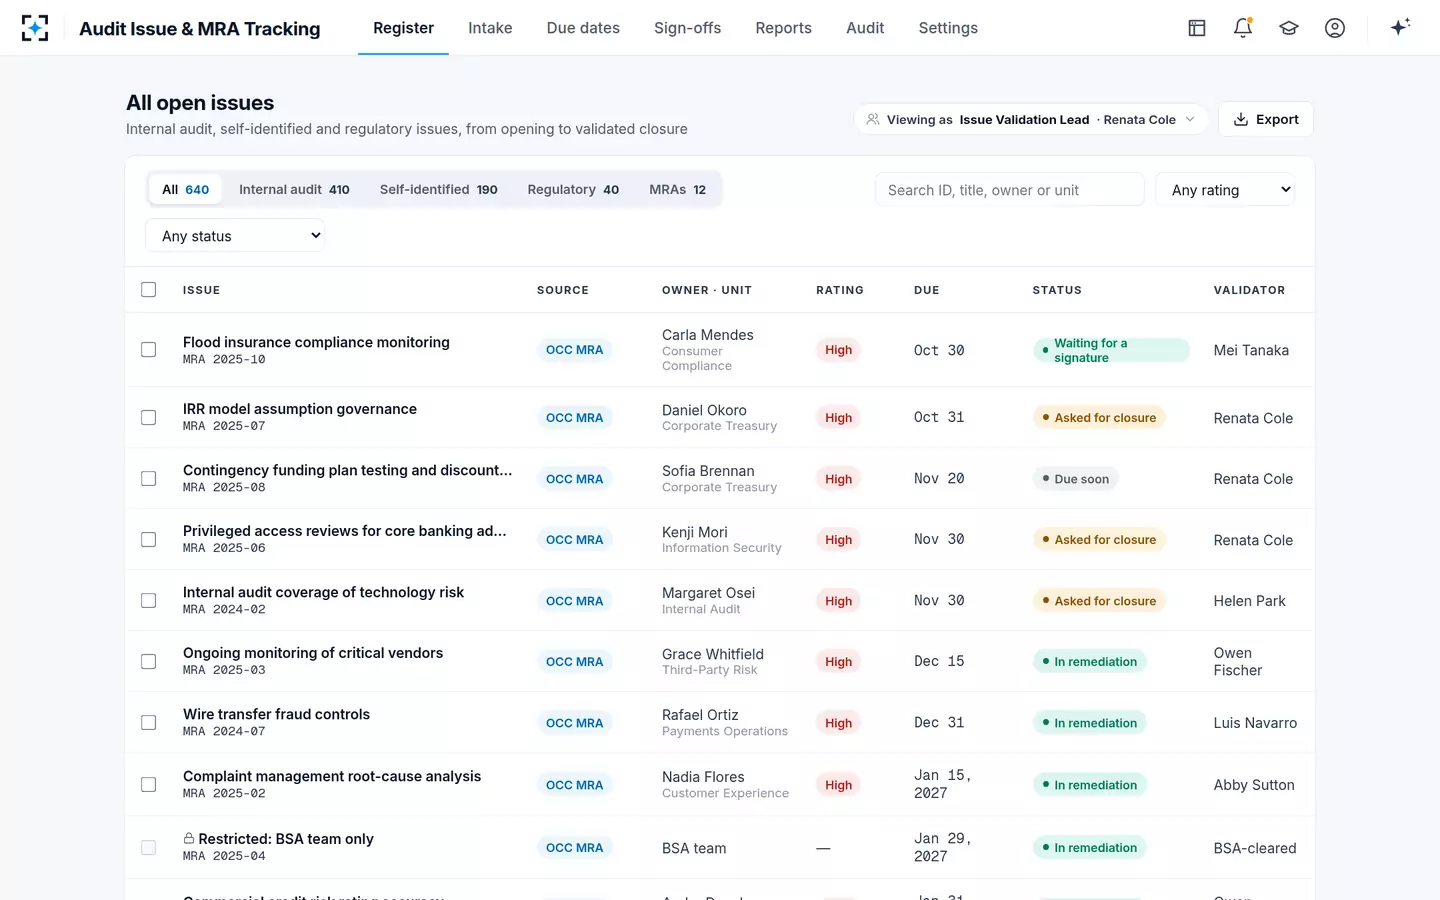Check the IRR model assumption governance row
1440x900 pixels.
point(149,418)
